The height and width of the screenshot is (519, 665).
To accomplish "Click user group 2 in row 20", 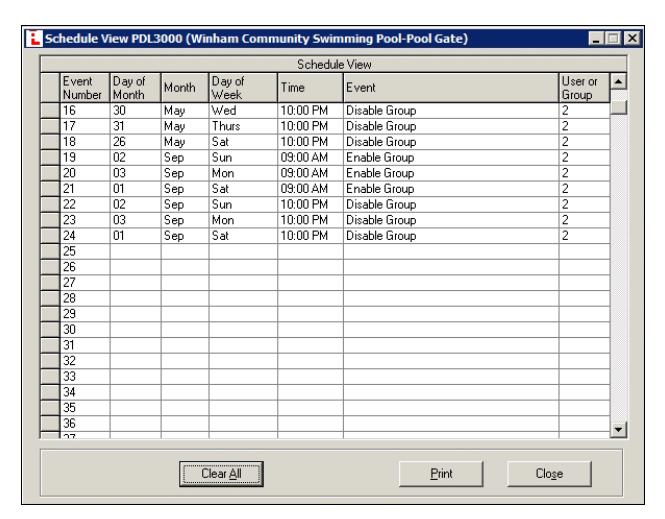I will click(584, 173).
